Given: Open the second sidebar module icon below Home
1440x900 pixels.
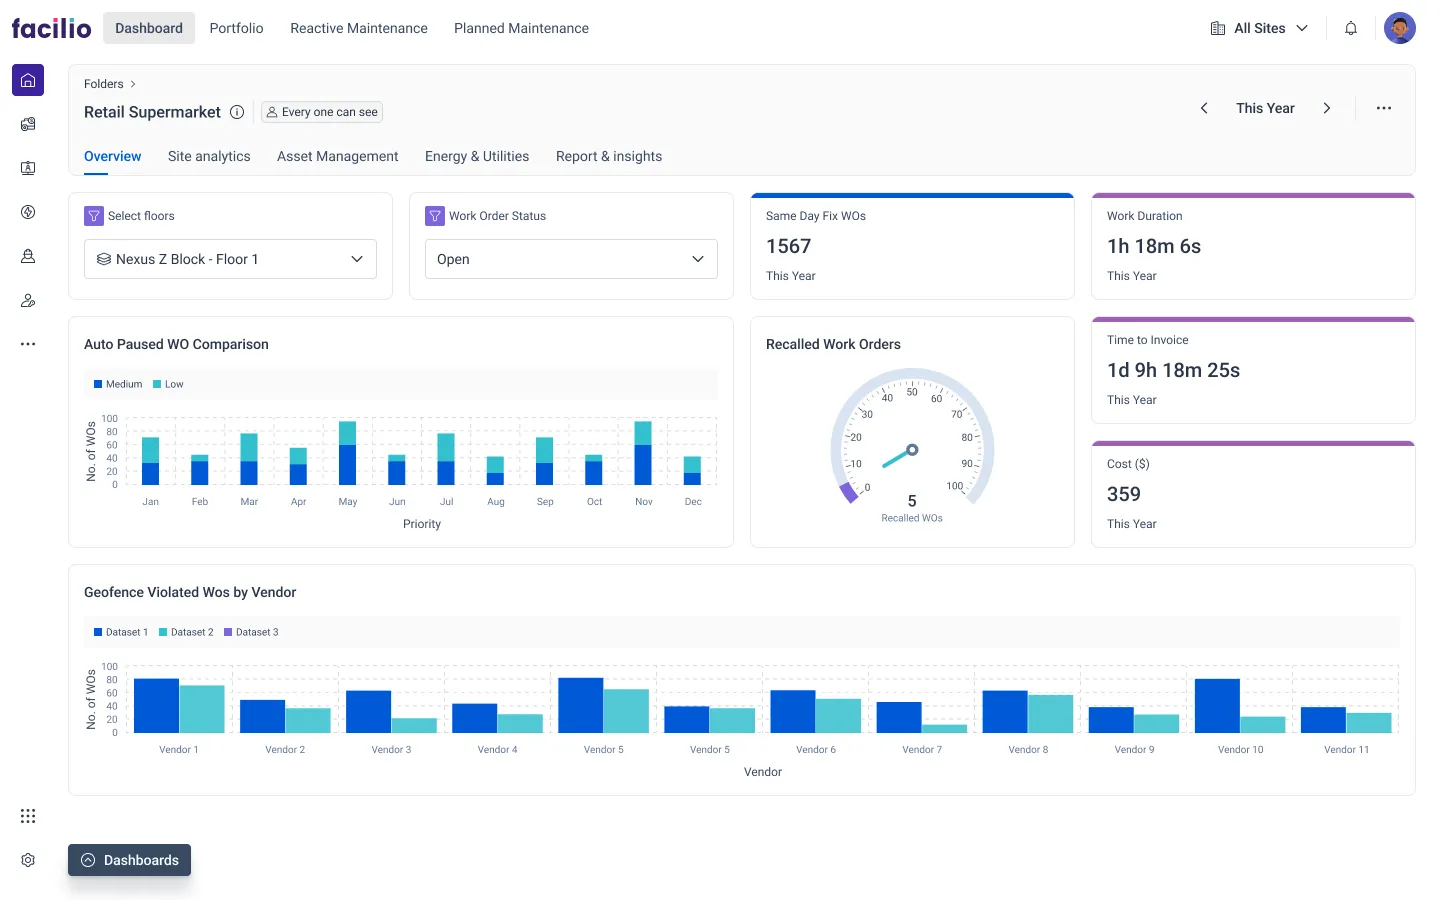Looking at the screenshot, I should 27,124.
